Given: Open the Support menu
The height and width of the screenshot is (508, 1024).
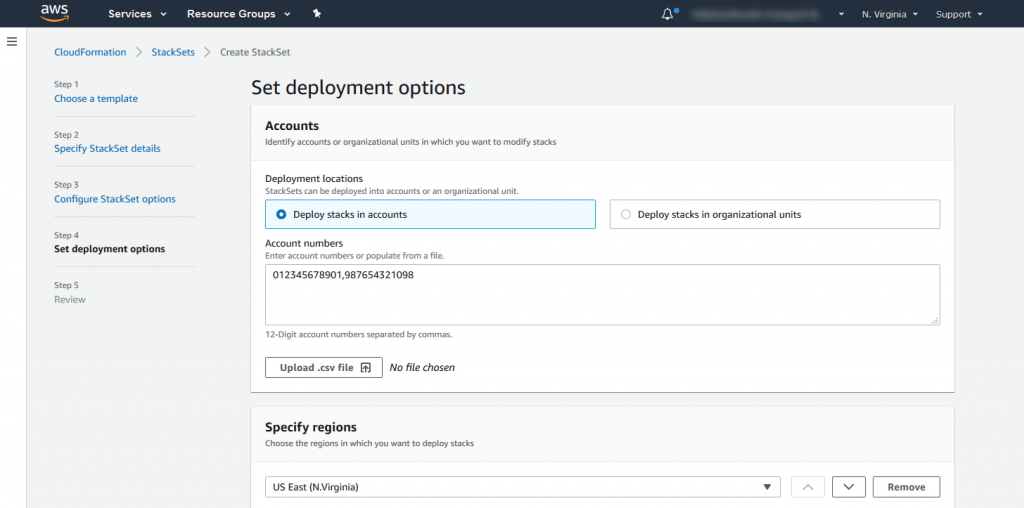Looking at the screenshot, I should (959, 14).
